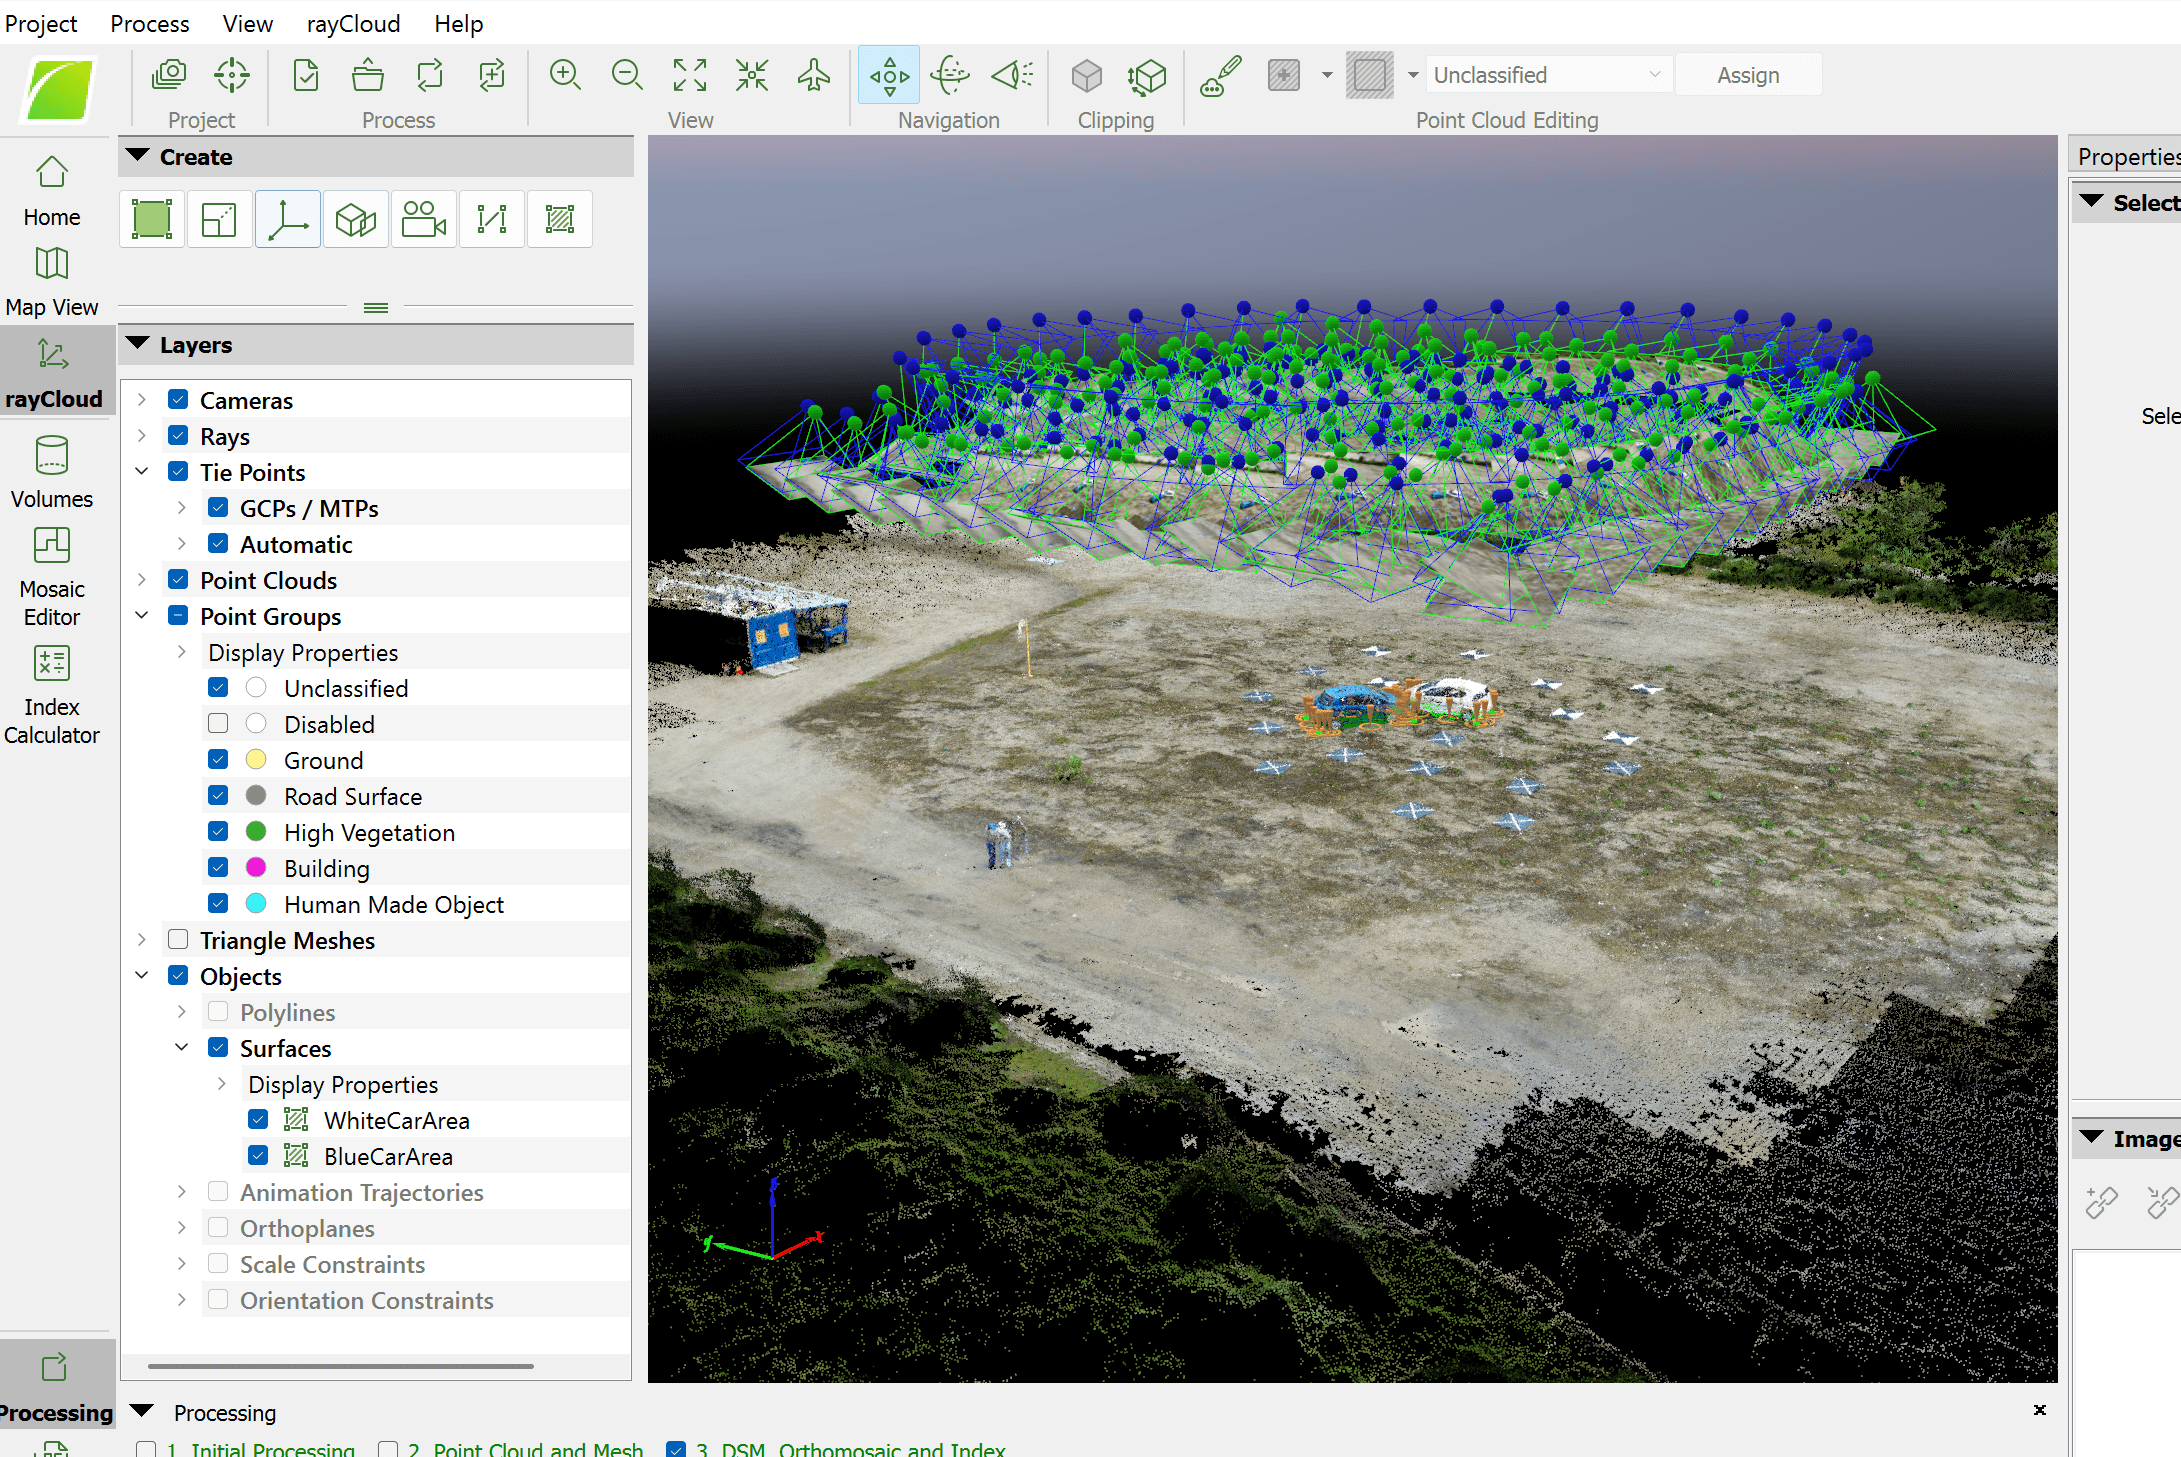
Task: Click the Zoom Out magnifier icon
Action: 627,75
